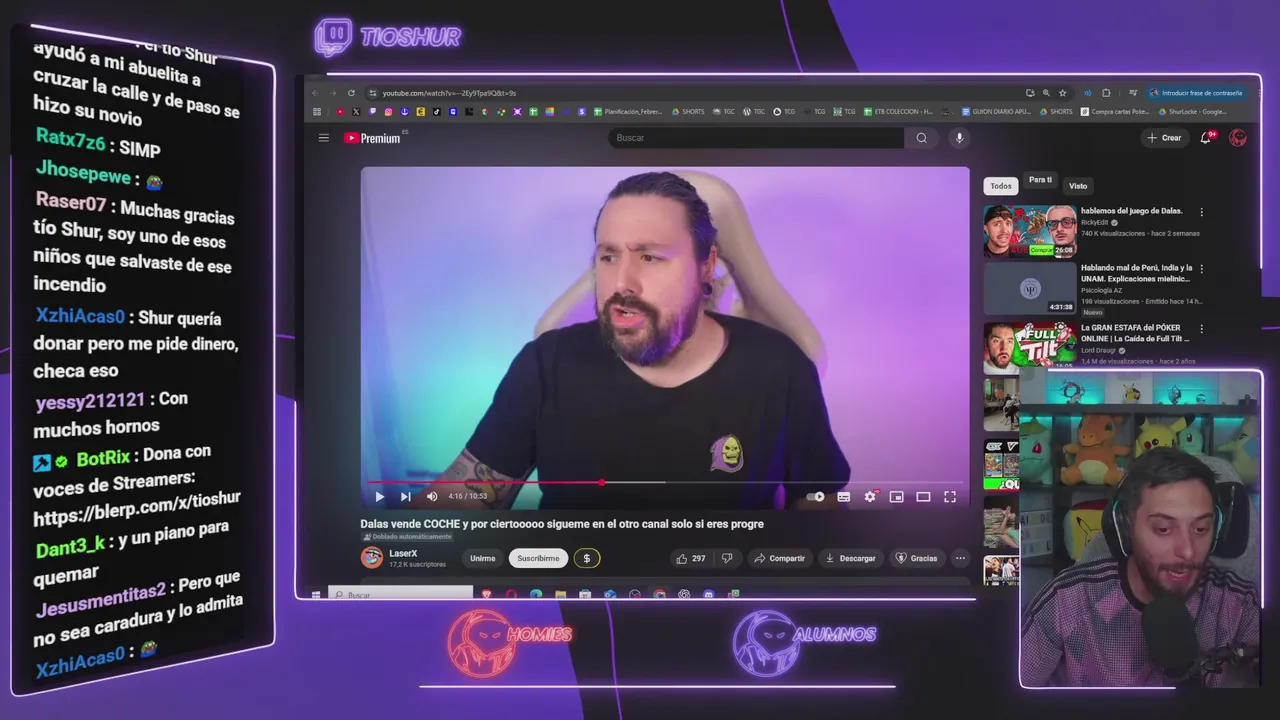Open 'Hablando mal de Perú' video title
This screenshot has width=1280, height=720.
1136,273
